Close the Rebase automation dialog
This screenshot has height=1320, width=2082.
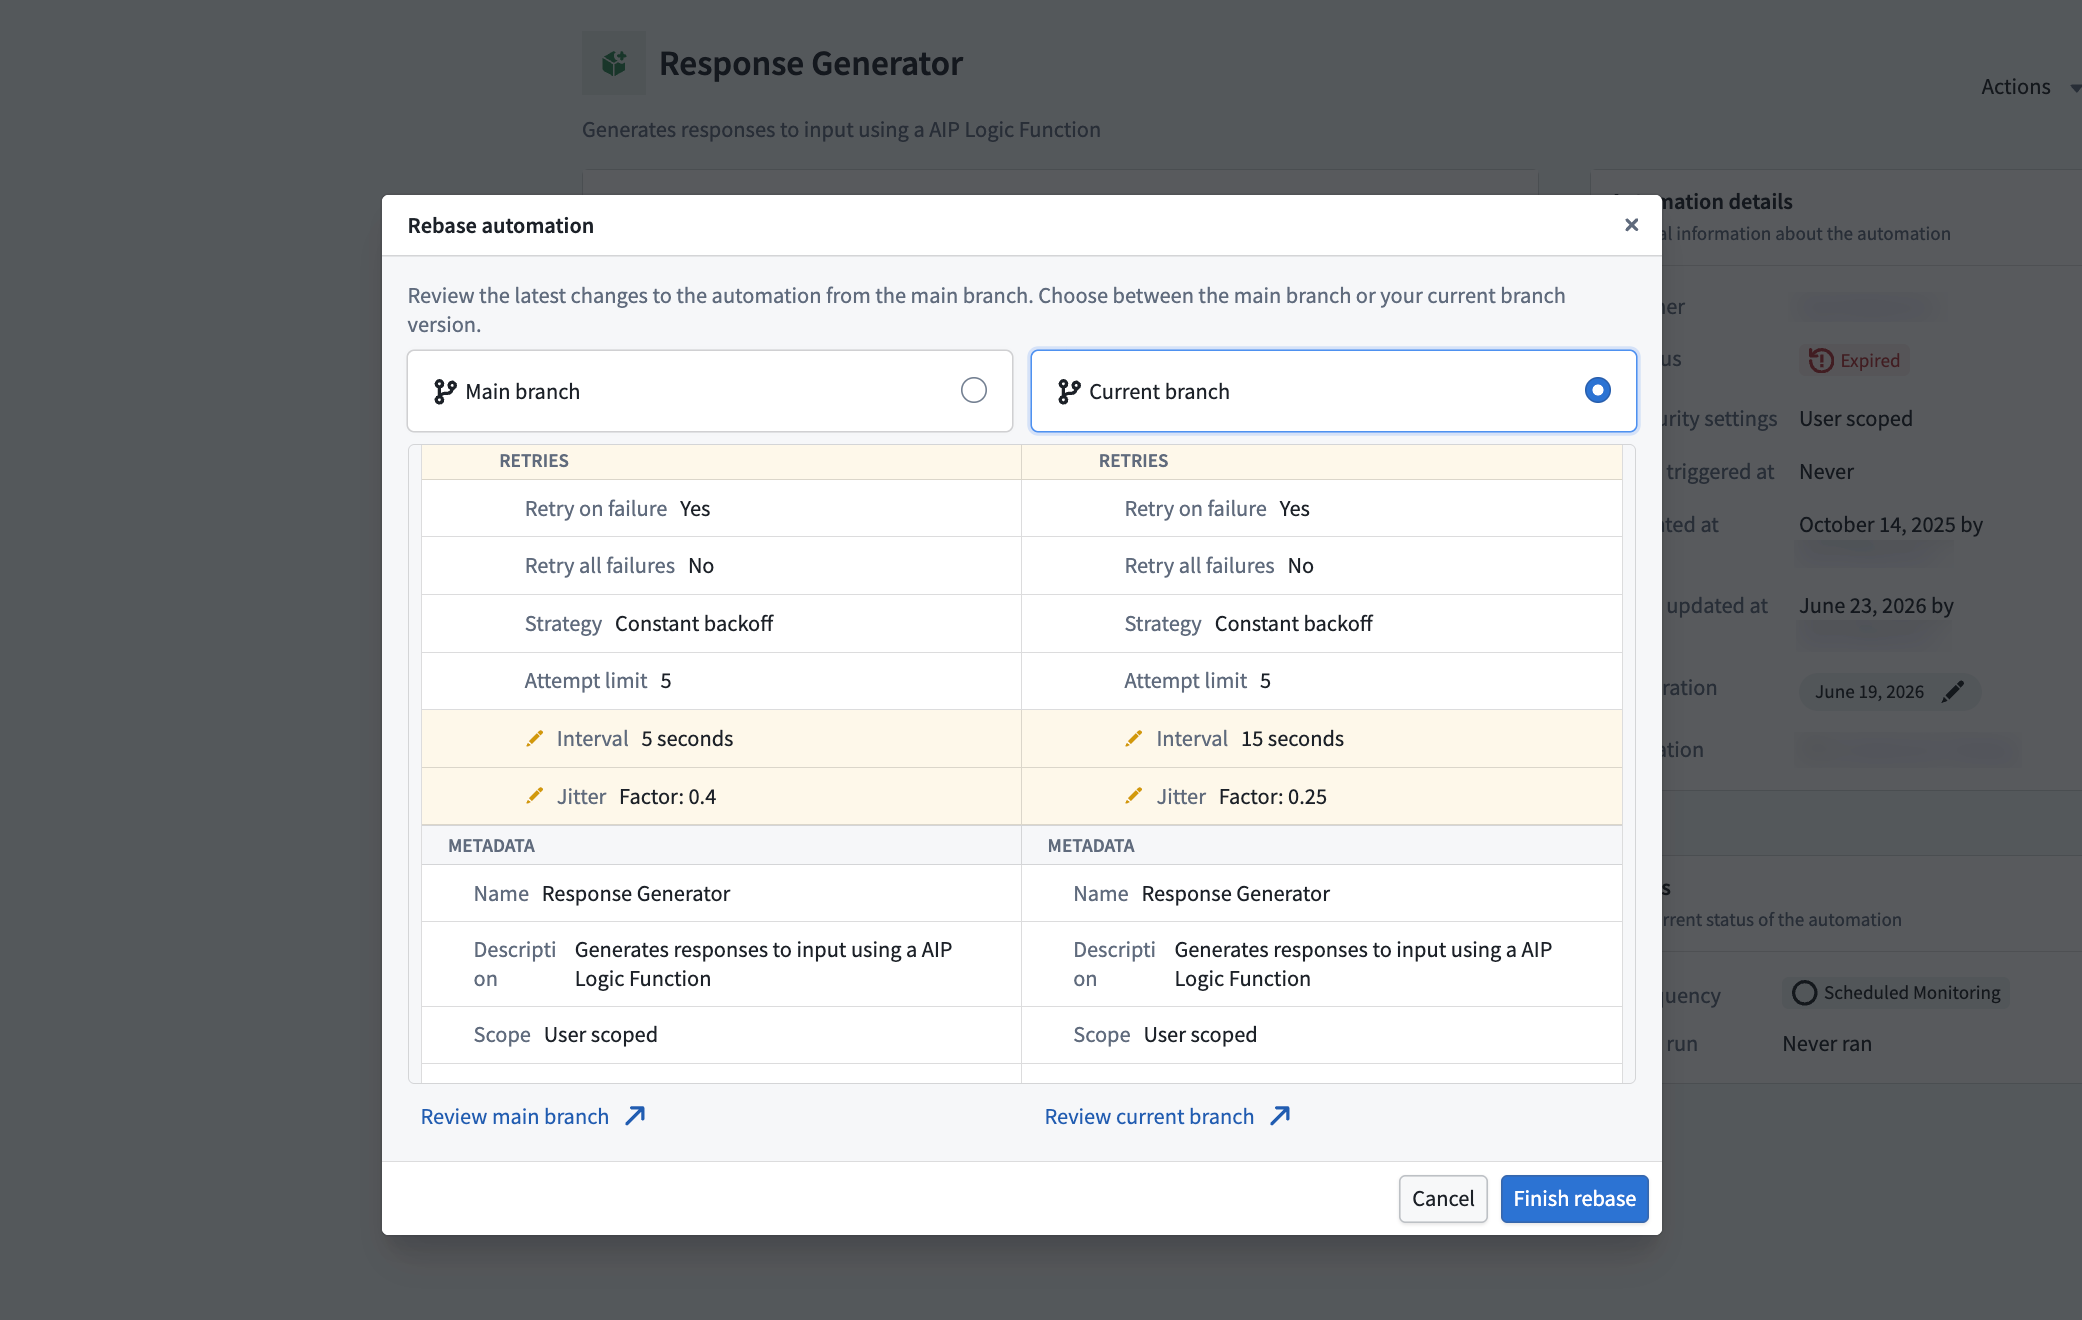(x=1631, y=225)
